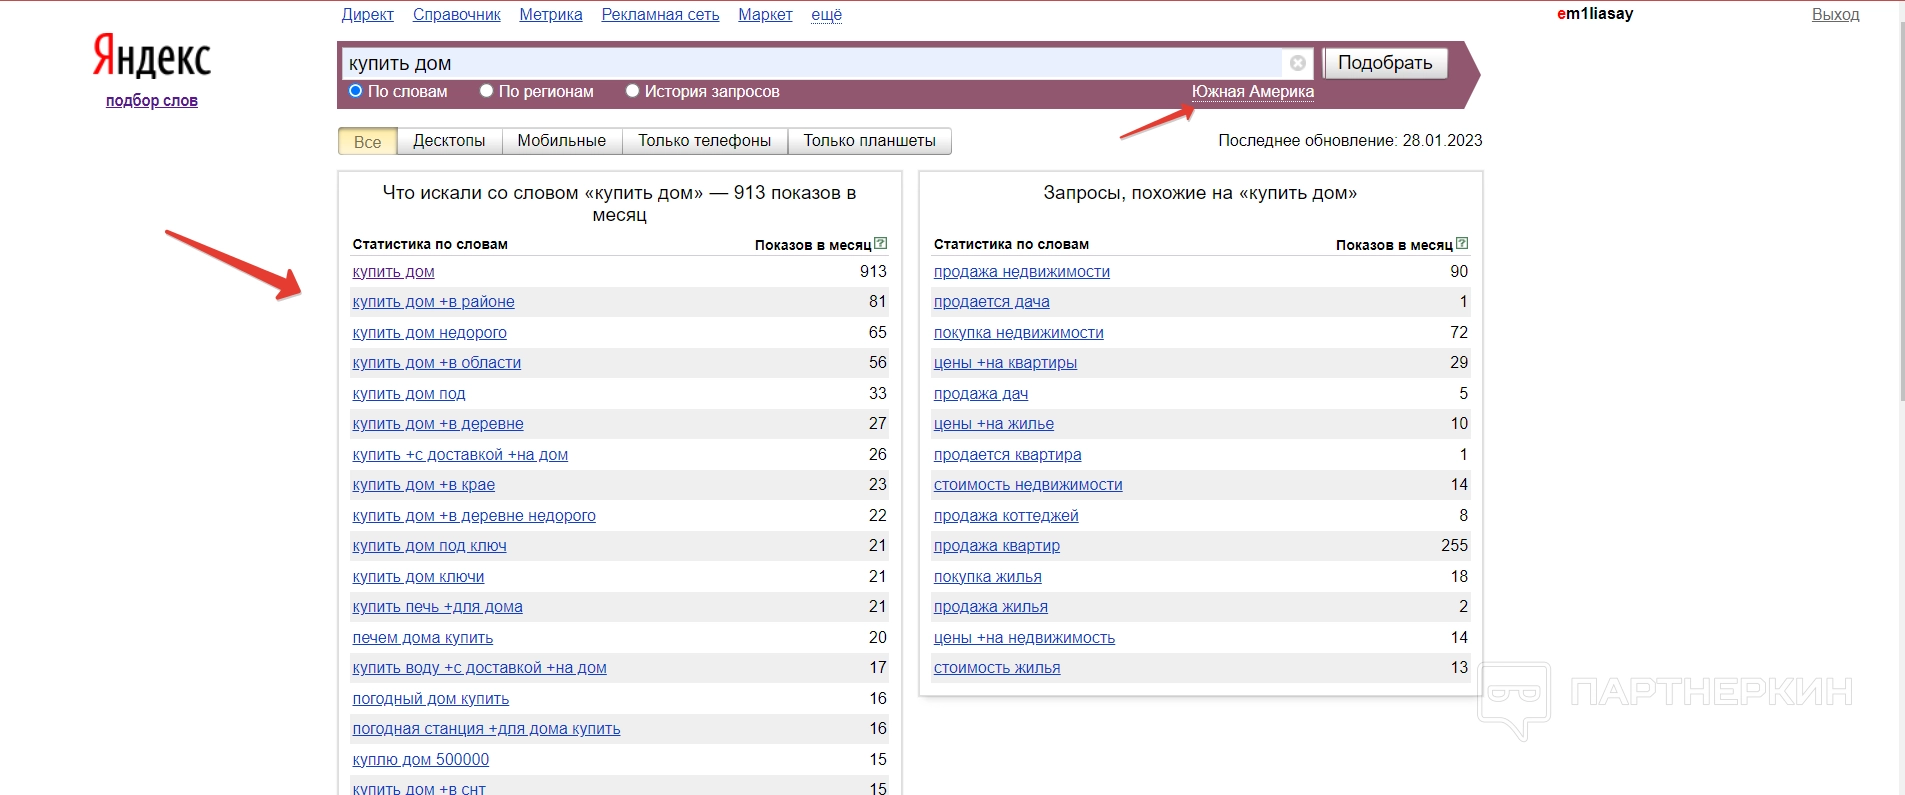
Task: Click the "Выход" logout link
Action: (x=1835, y=14)
